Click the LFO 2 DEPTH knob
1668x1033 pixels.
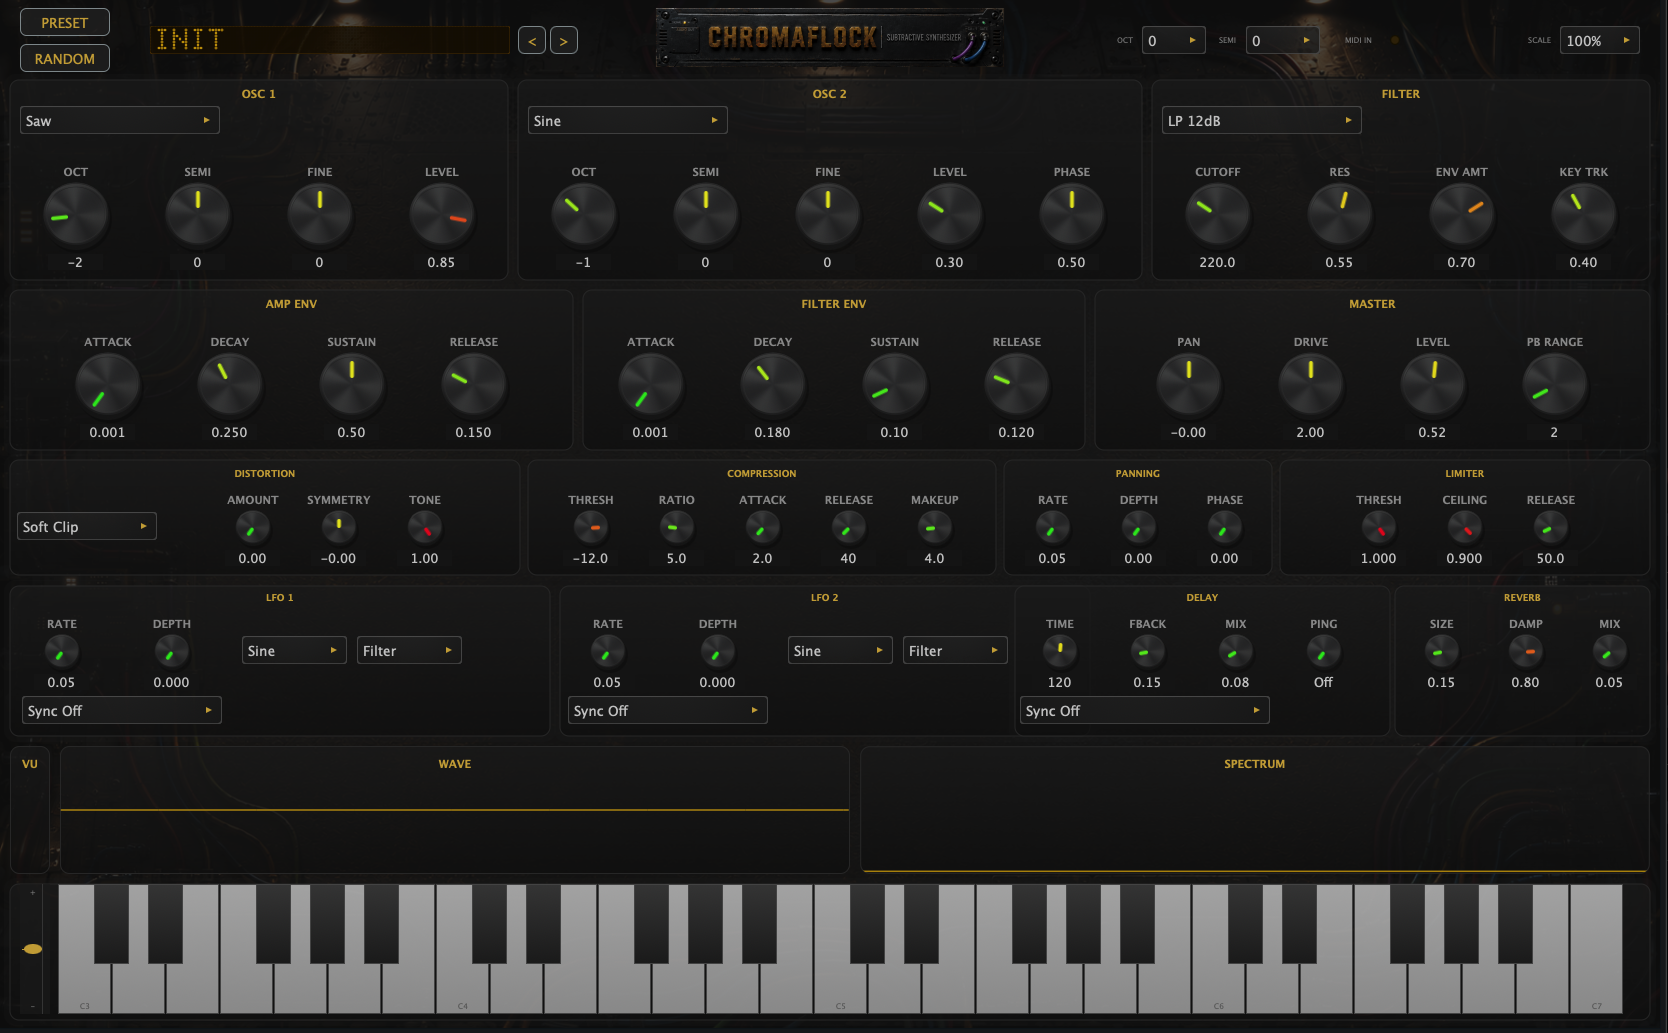click(x=718, y=651)
